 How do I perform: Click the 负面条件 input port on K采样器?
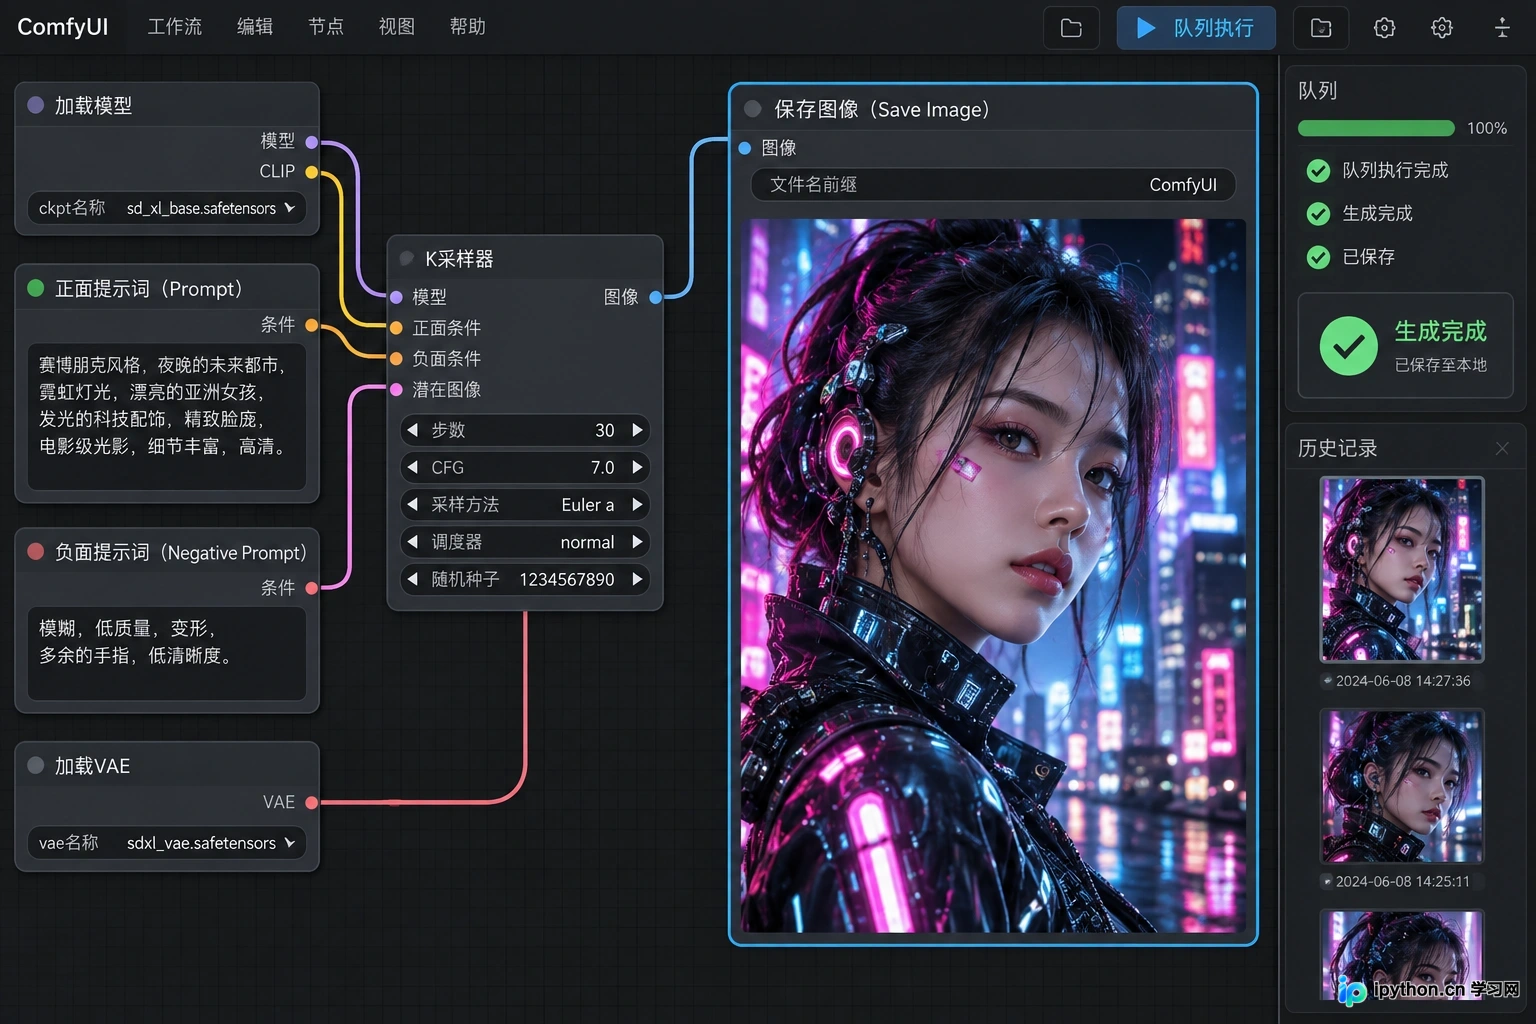click(x=396, y=359)
